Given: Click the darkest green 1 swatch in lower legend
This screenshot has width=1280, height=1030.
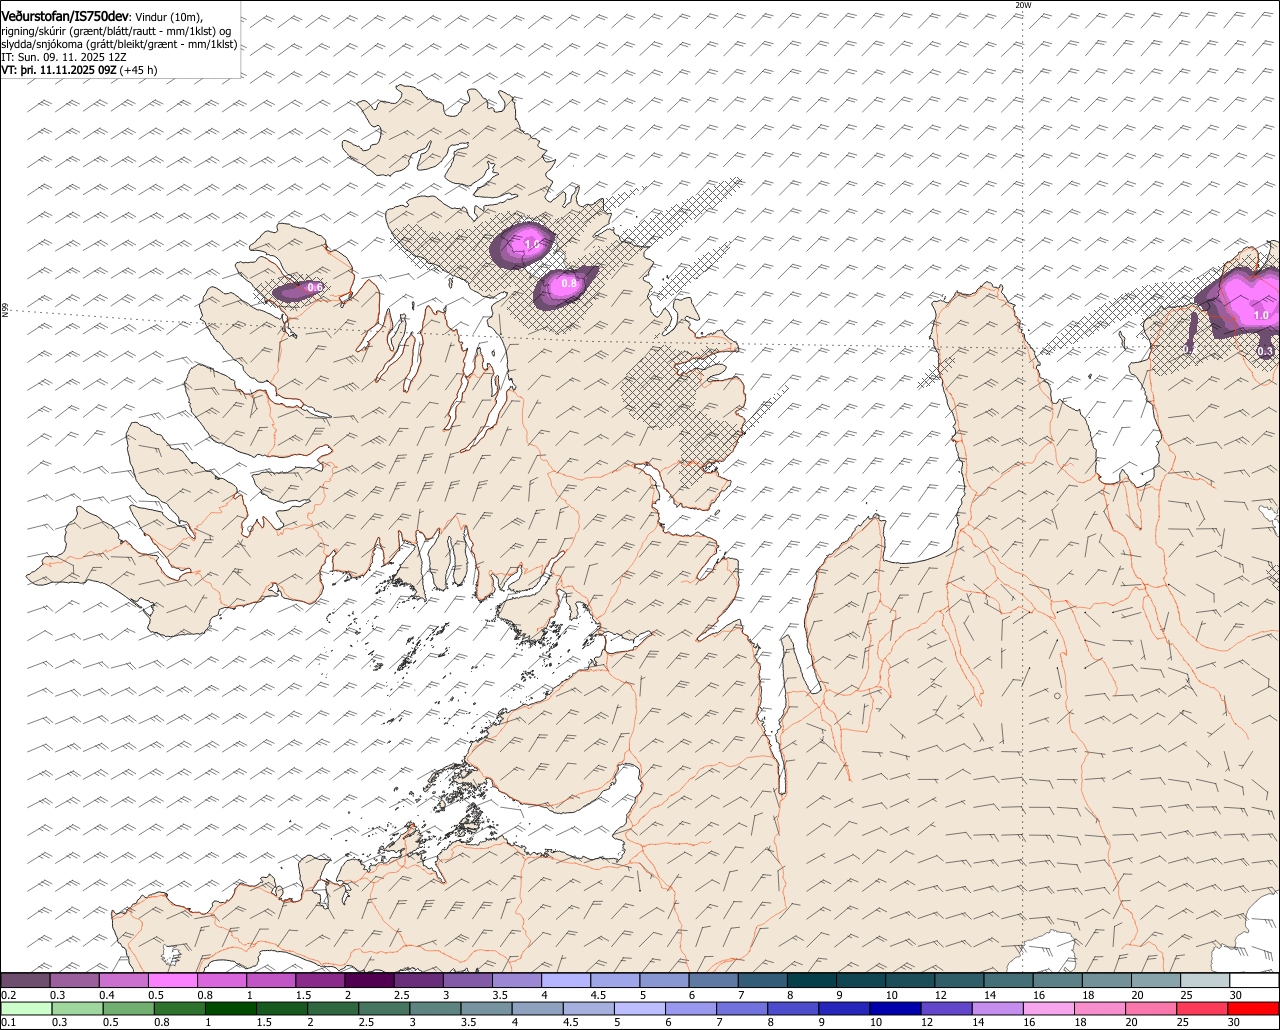Looking at the screenshot, I should pyautogui.click(x=230, y=1008).
